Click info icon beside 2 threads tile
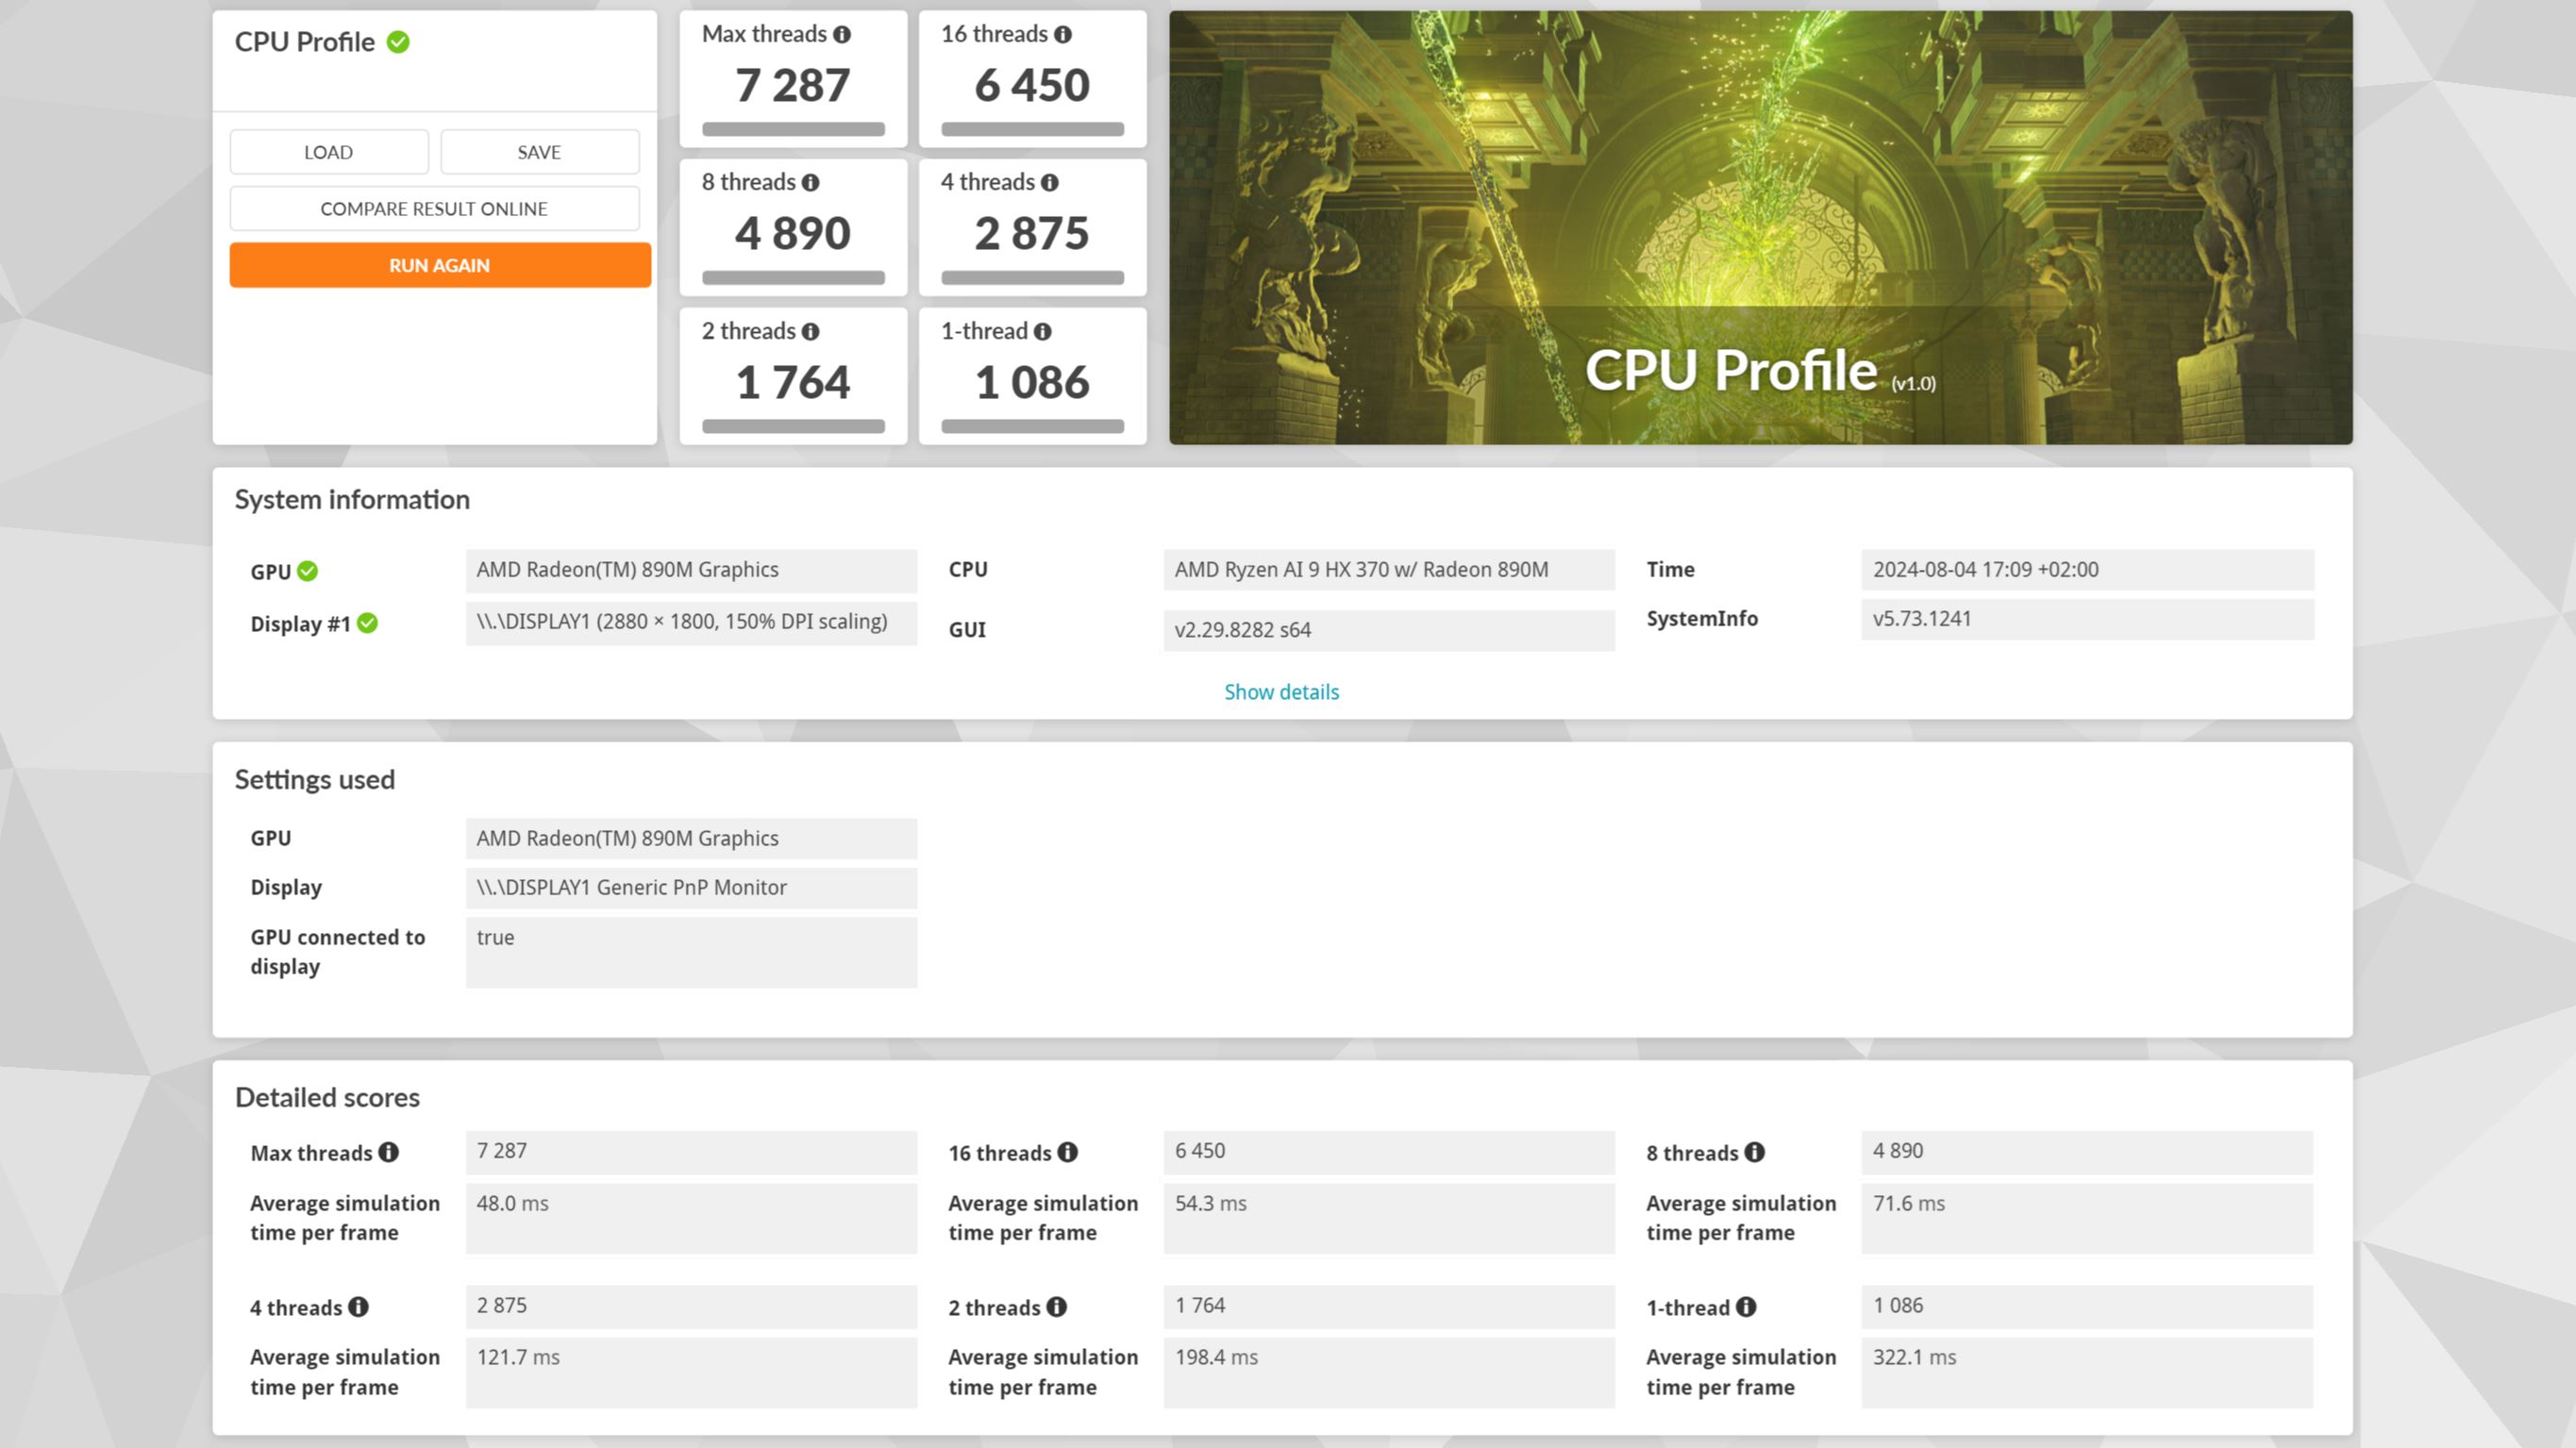The height and width of the screenshot is (1448, 2576). tap(810, 332)
